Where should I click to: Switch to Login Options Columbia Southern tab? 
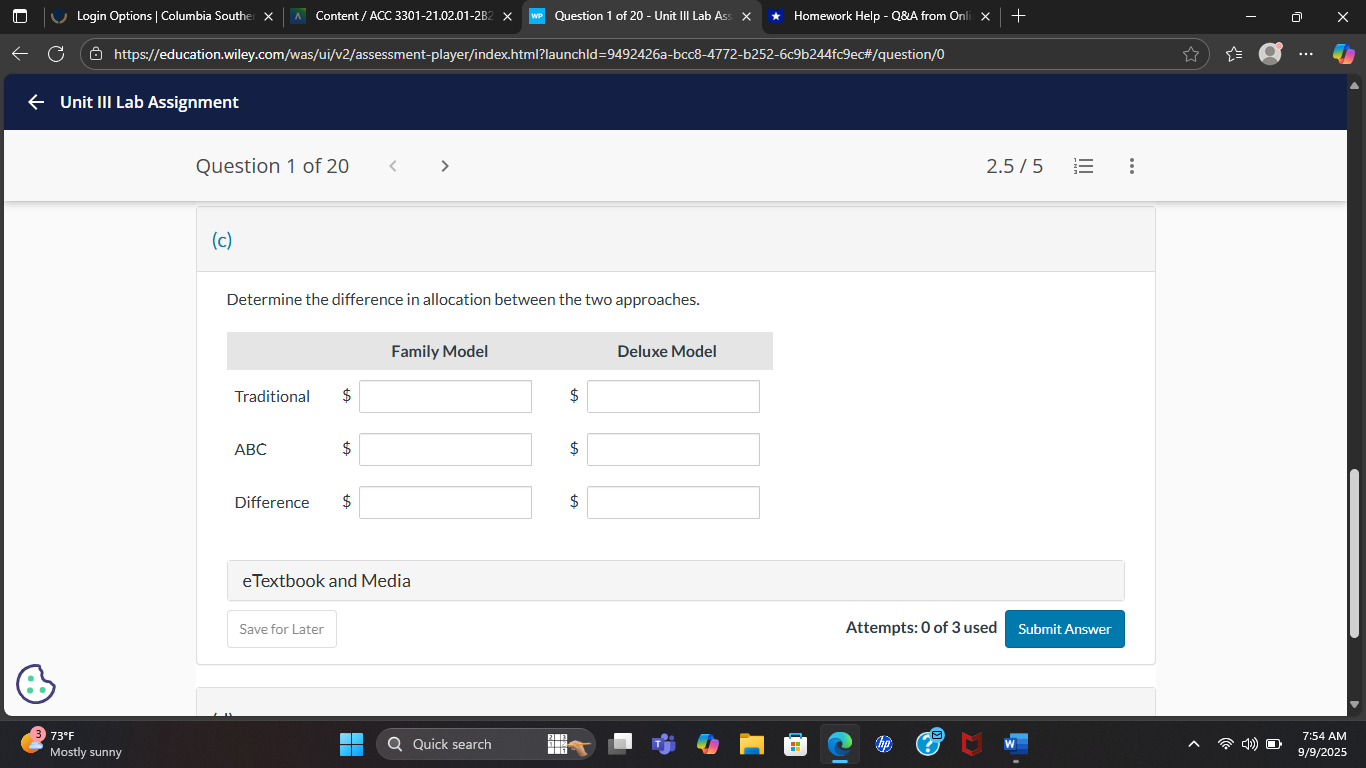coord(161,16)
